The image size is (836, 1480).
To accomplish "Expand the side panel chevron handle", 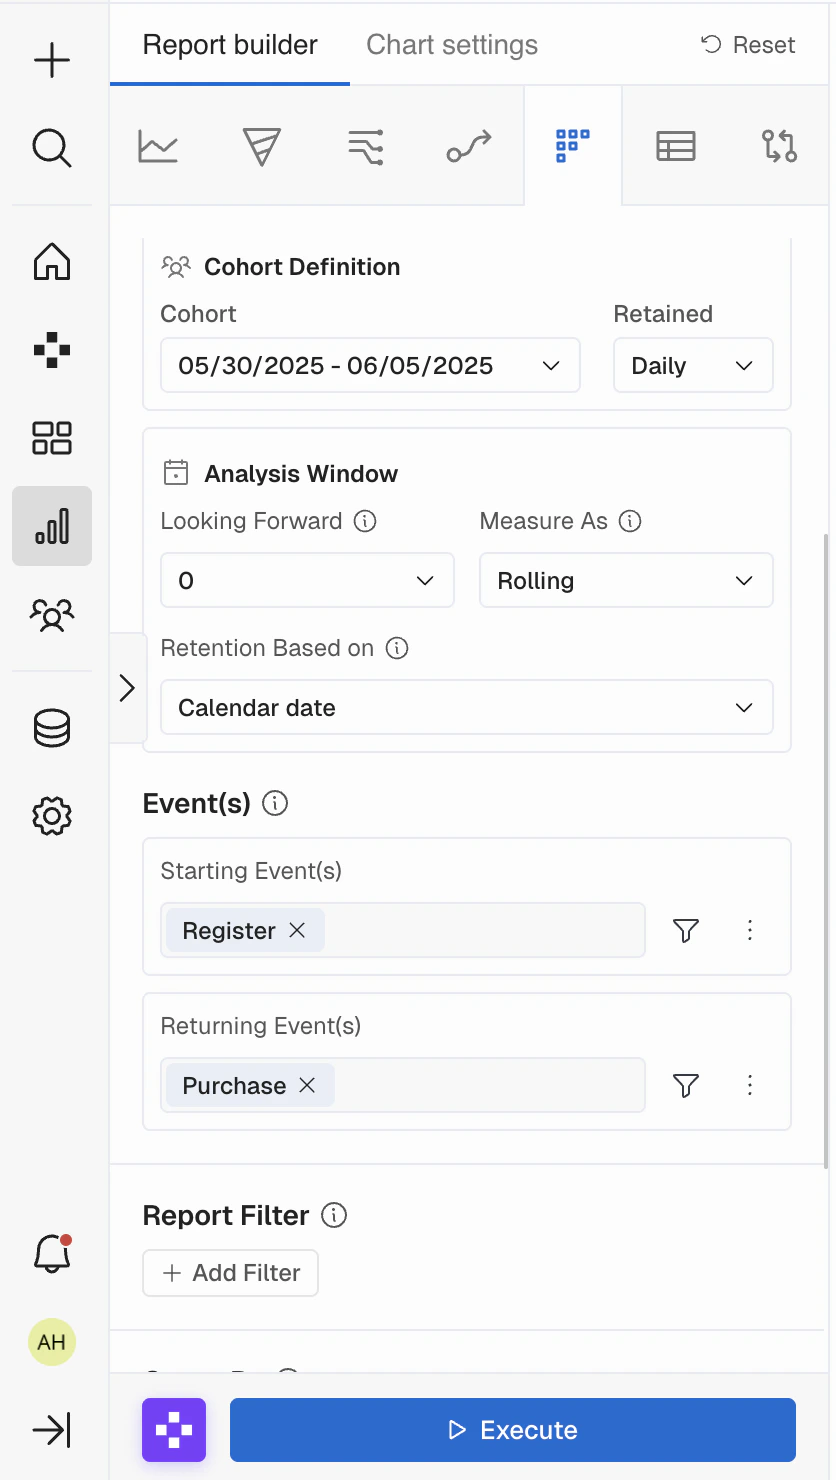I will coord(127,688).
